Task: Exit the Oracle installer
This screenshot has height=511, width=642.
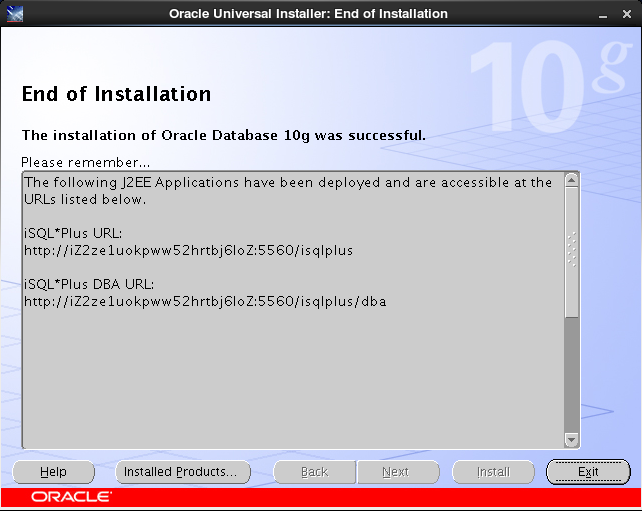Action: point(588,472)
